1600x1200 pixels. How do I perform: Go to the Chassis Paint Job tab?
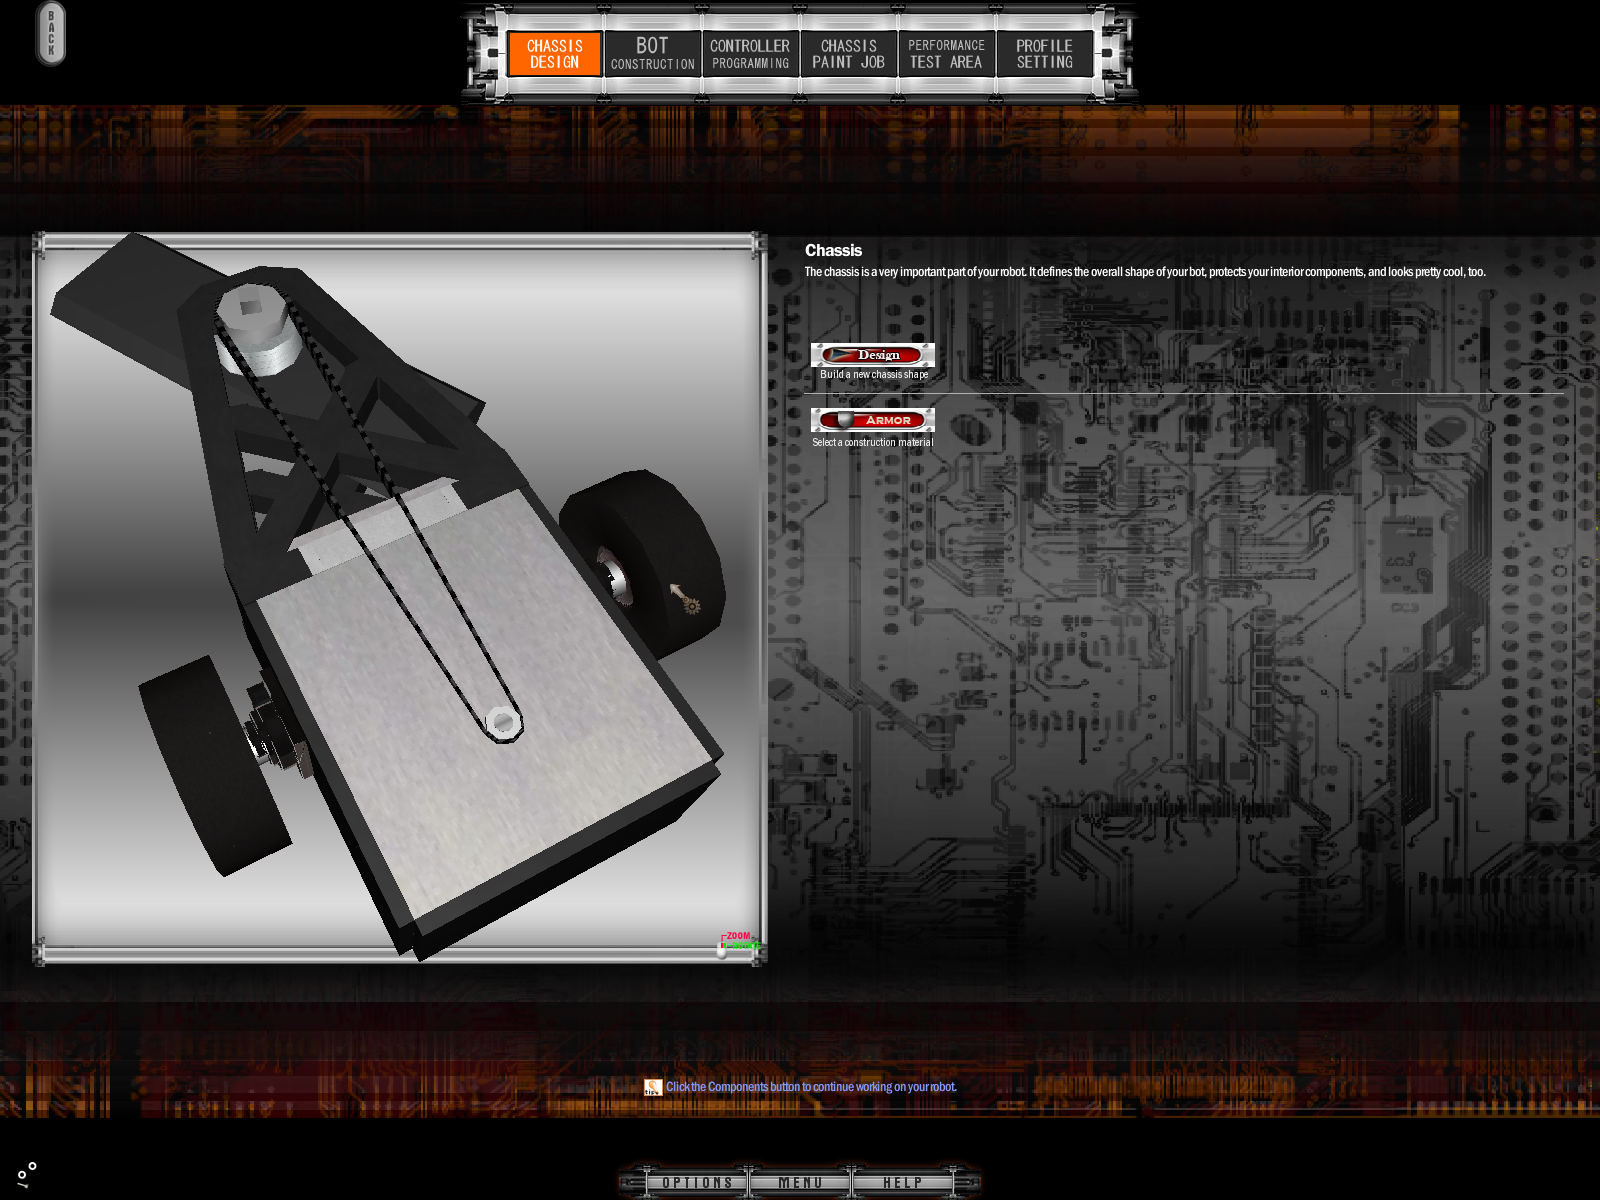tap(848, 54)
